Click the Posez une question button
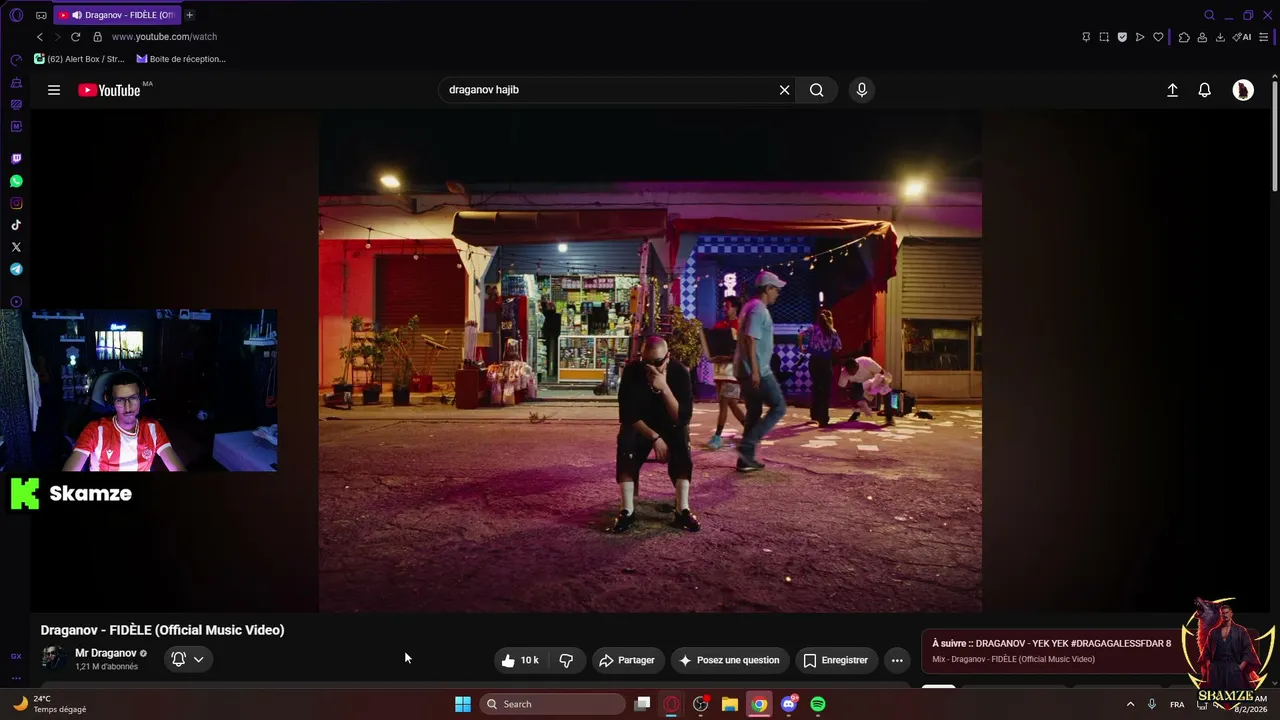The image size is (1280, 720). click(730, 660)
